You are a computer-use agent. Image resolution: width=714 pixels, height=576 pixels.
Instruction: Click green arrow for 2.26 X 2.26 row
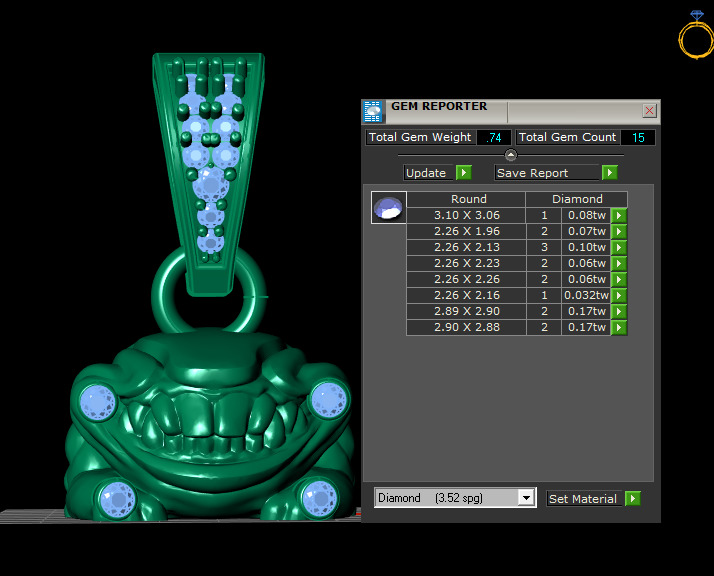click(x=619, y=279)
